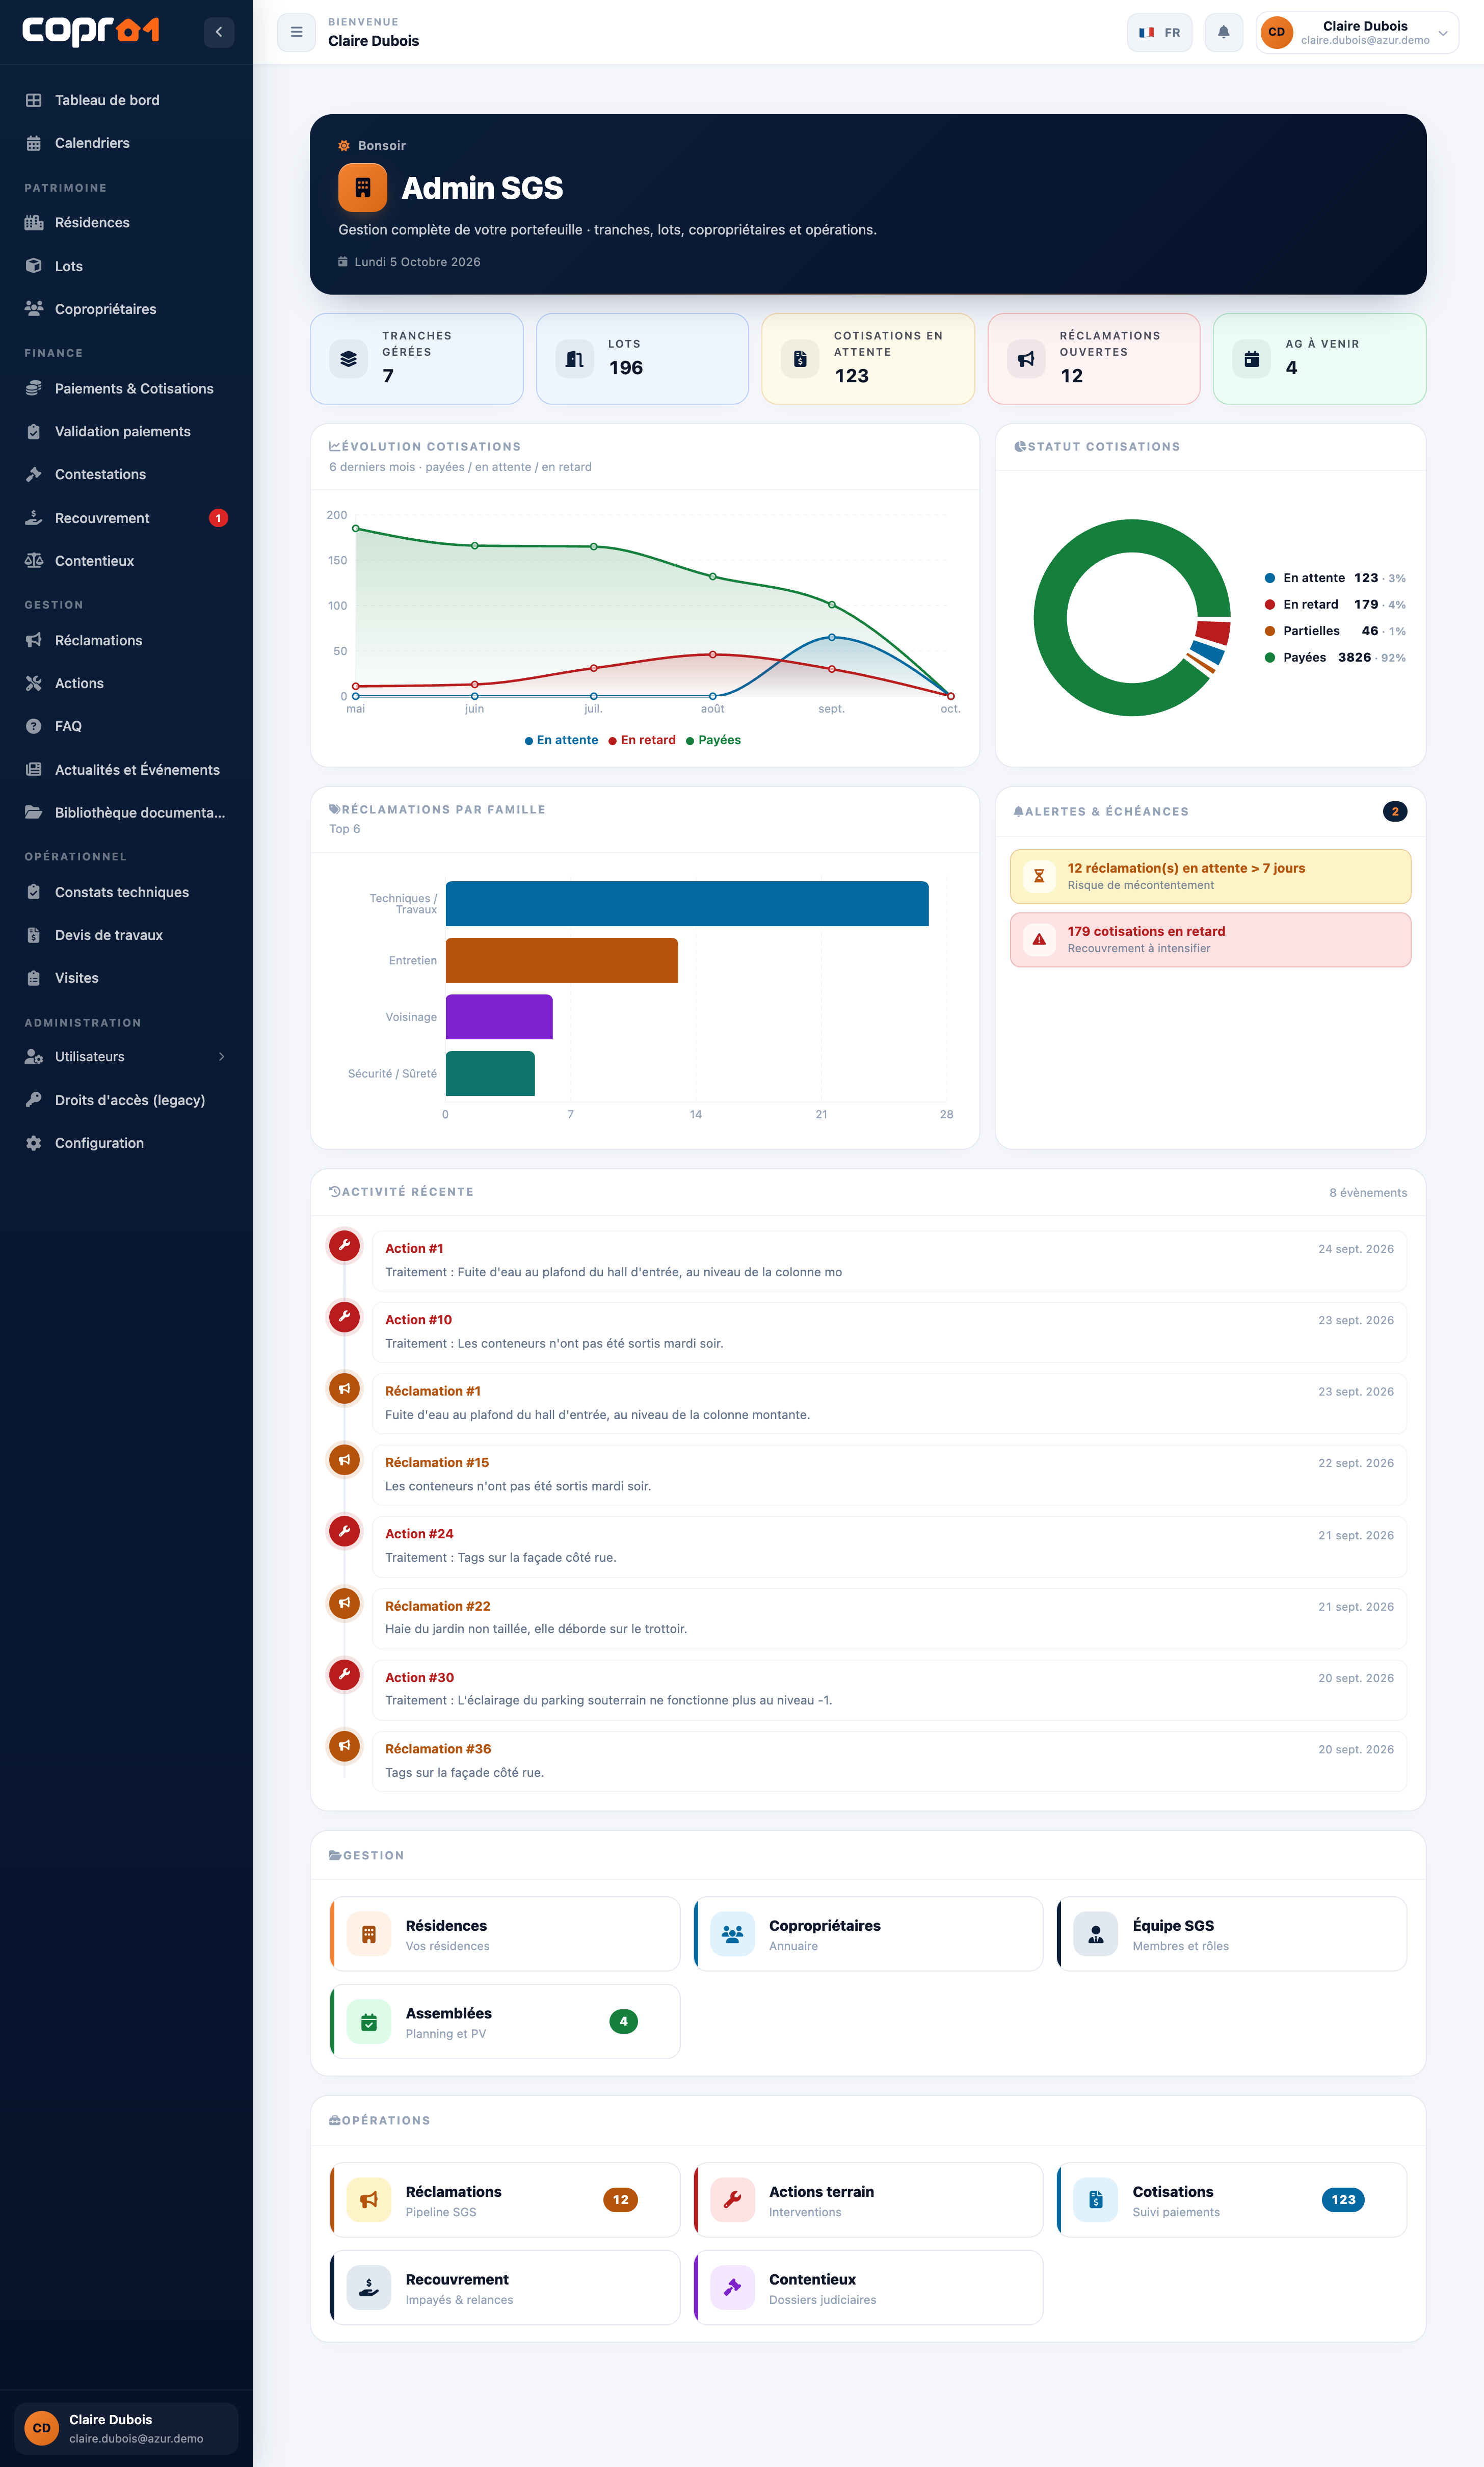Open Tableau de bord in sidebar
Viewport: 1484px width, 2467px height.
click(126, 100)
